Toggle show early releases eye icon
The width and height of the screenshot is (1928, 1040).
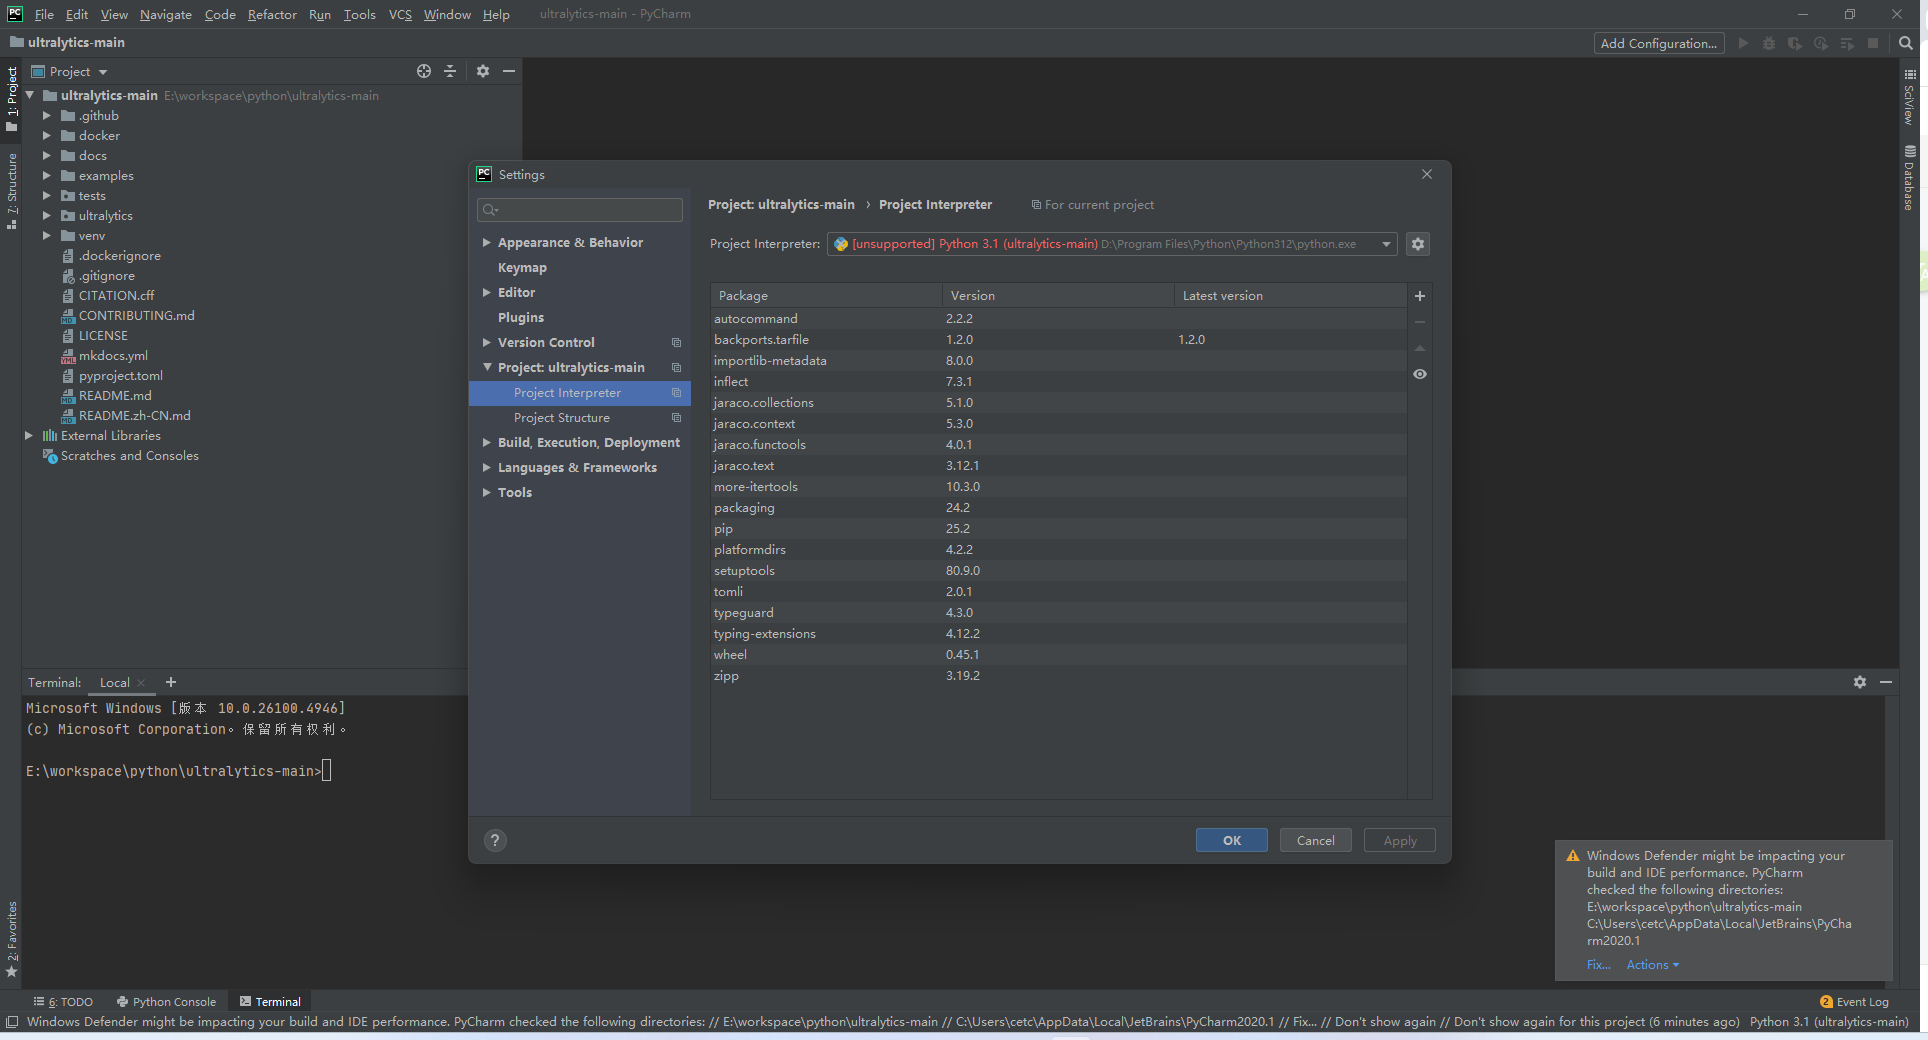(1419, 374)
